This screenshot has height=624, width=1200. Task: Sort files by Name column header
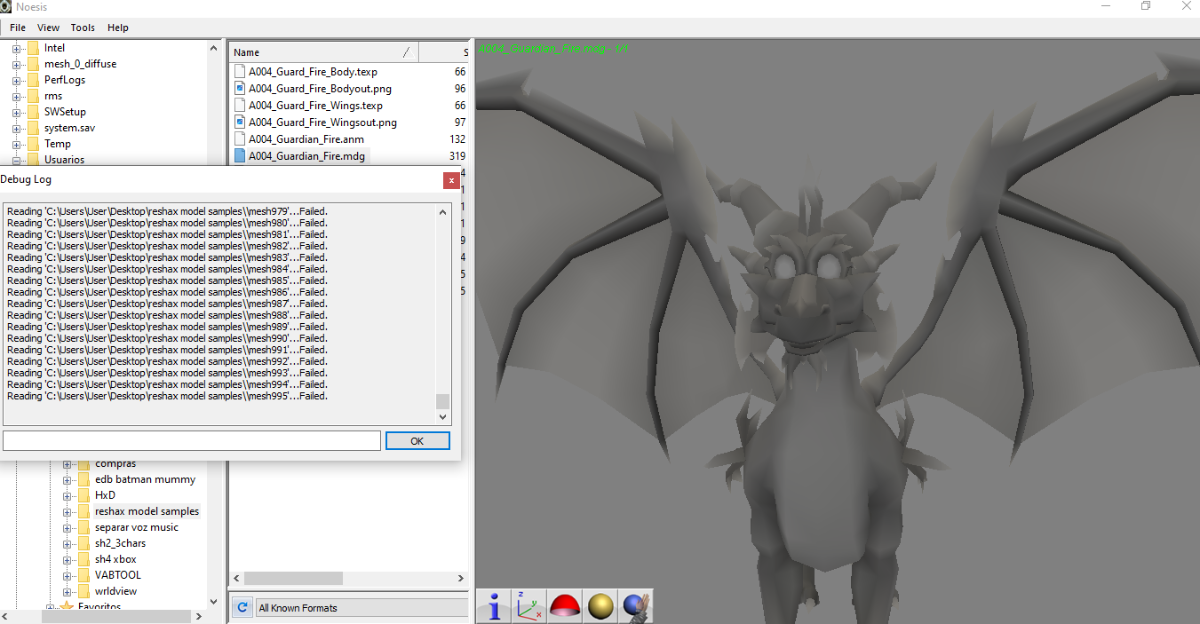coord(324,52)
